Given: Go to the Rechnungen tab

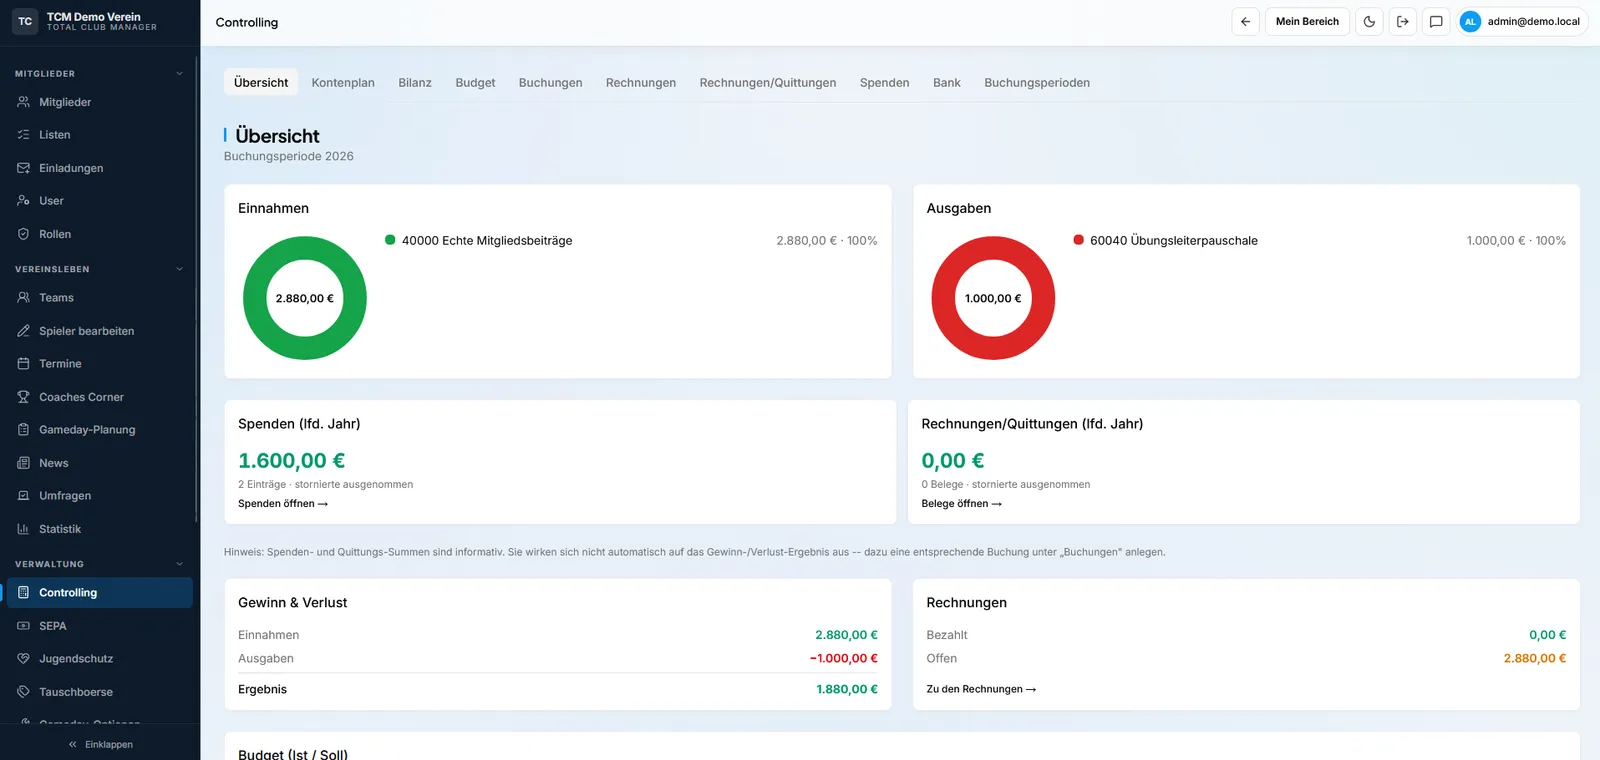Looking at the screenshot, I should click(x=641, y=83).
